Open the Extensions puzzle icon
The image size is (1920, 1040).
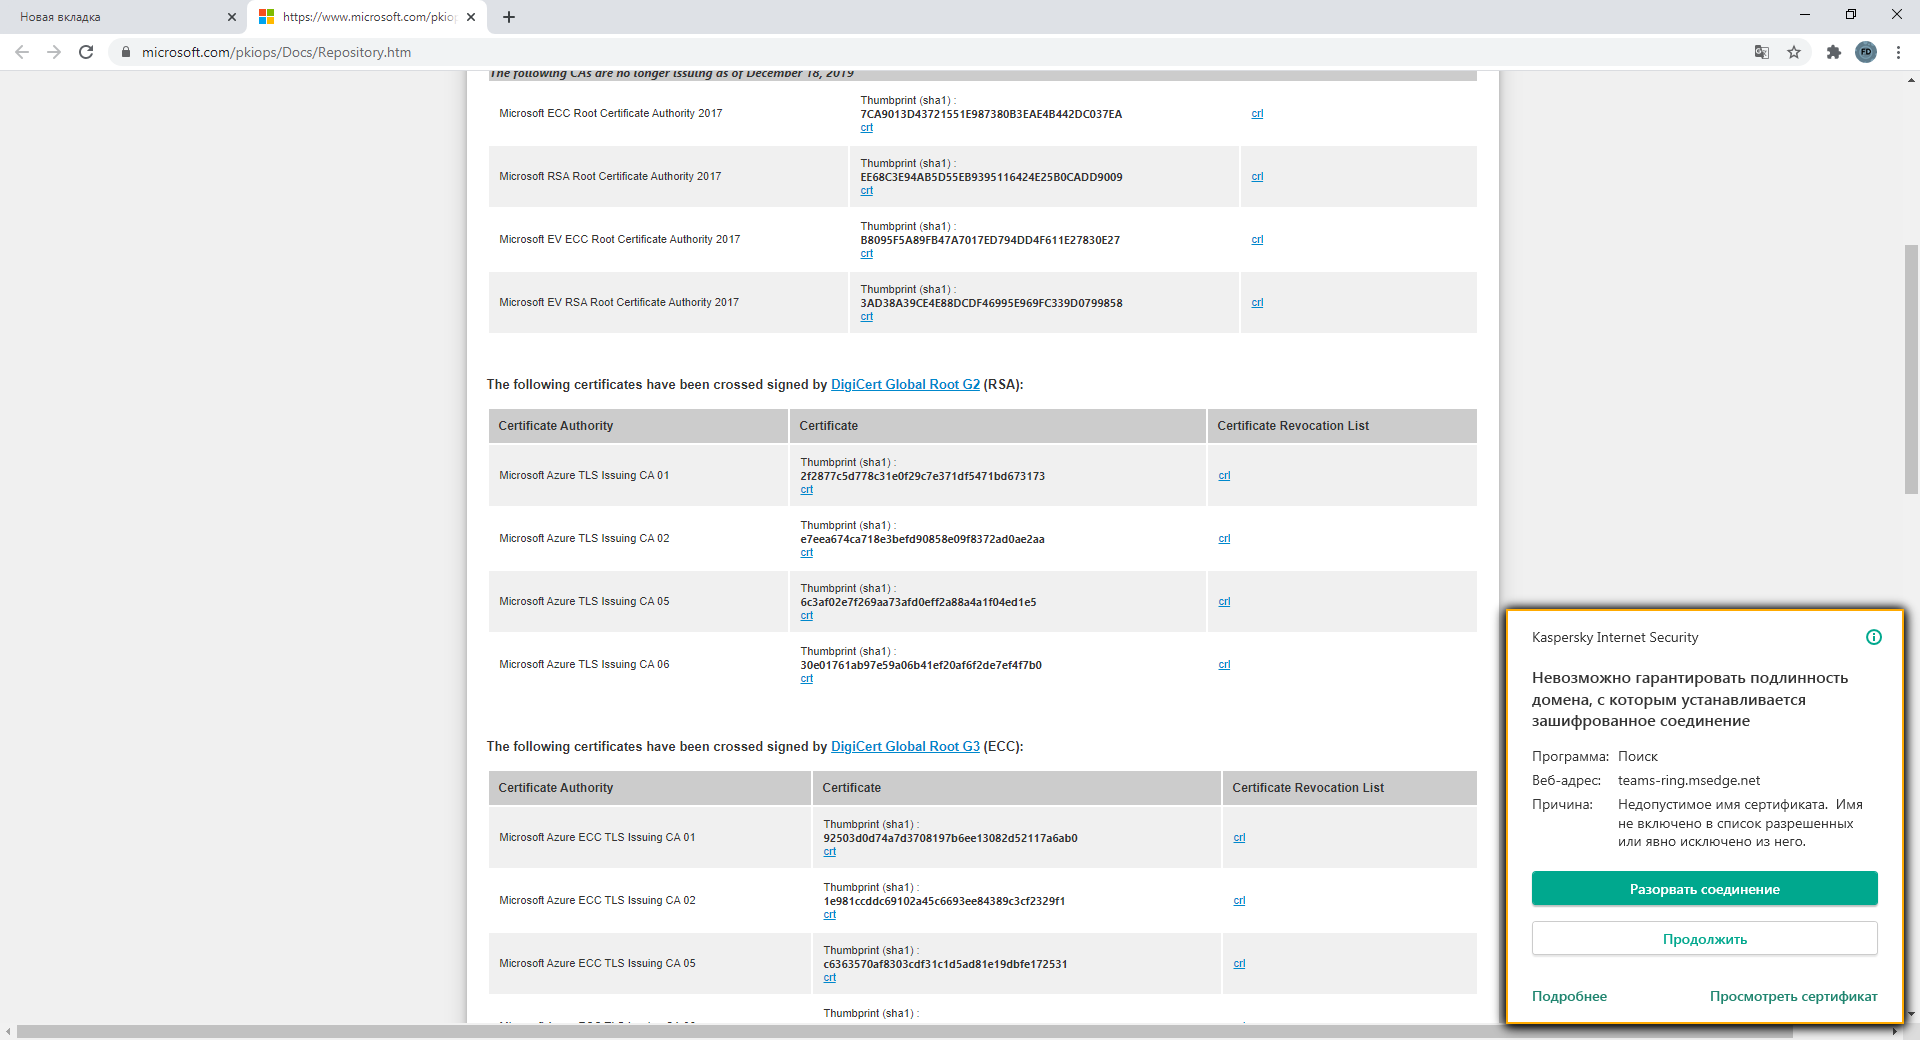point(1833,52)
